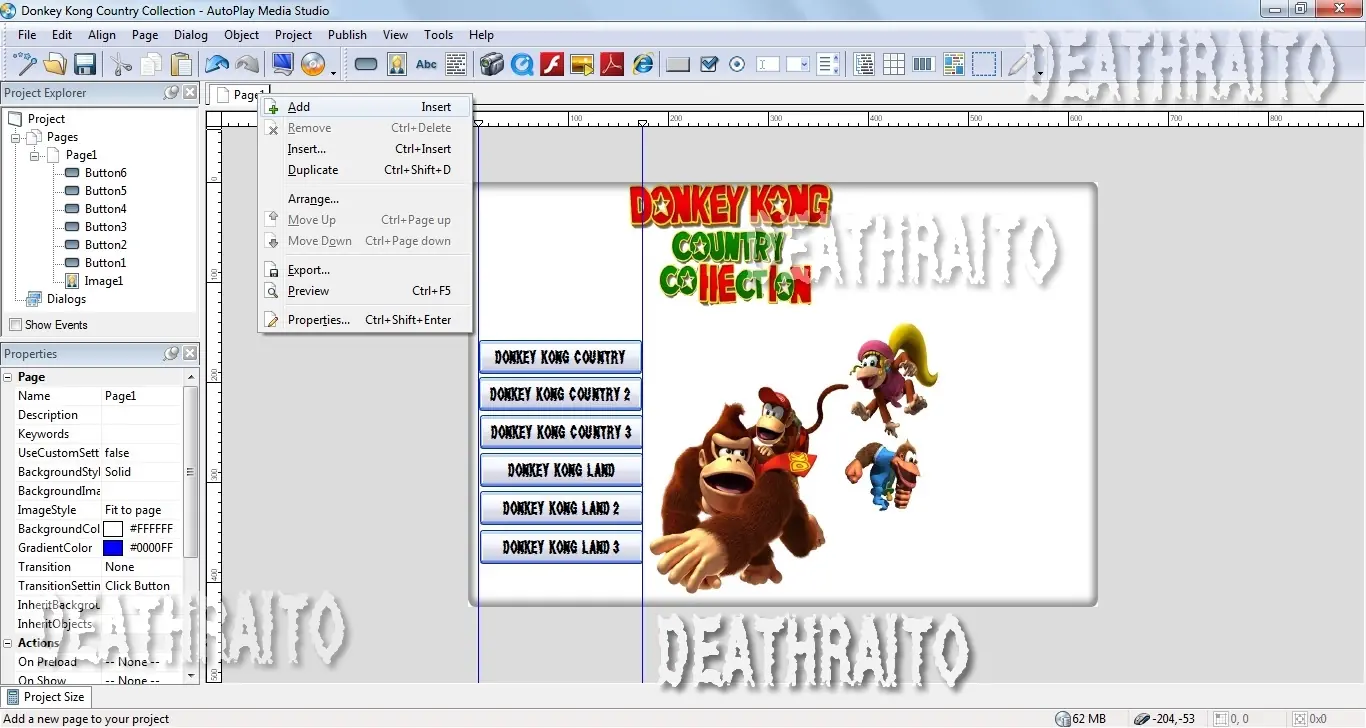Collapse the Page1 node in Project Explorer
The width and height of the screenshot is (1366, 728).
click(35, 155)
